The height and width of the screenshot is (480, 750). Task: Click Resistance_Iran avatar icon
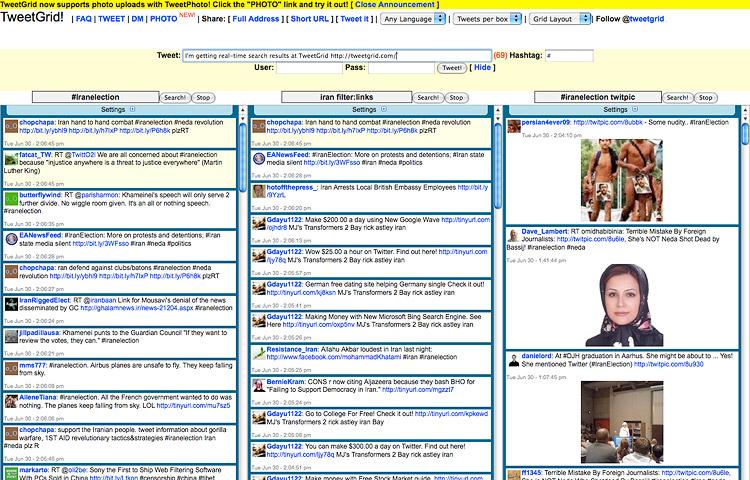tap(259, 353)
